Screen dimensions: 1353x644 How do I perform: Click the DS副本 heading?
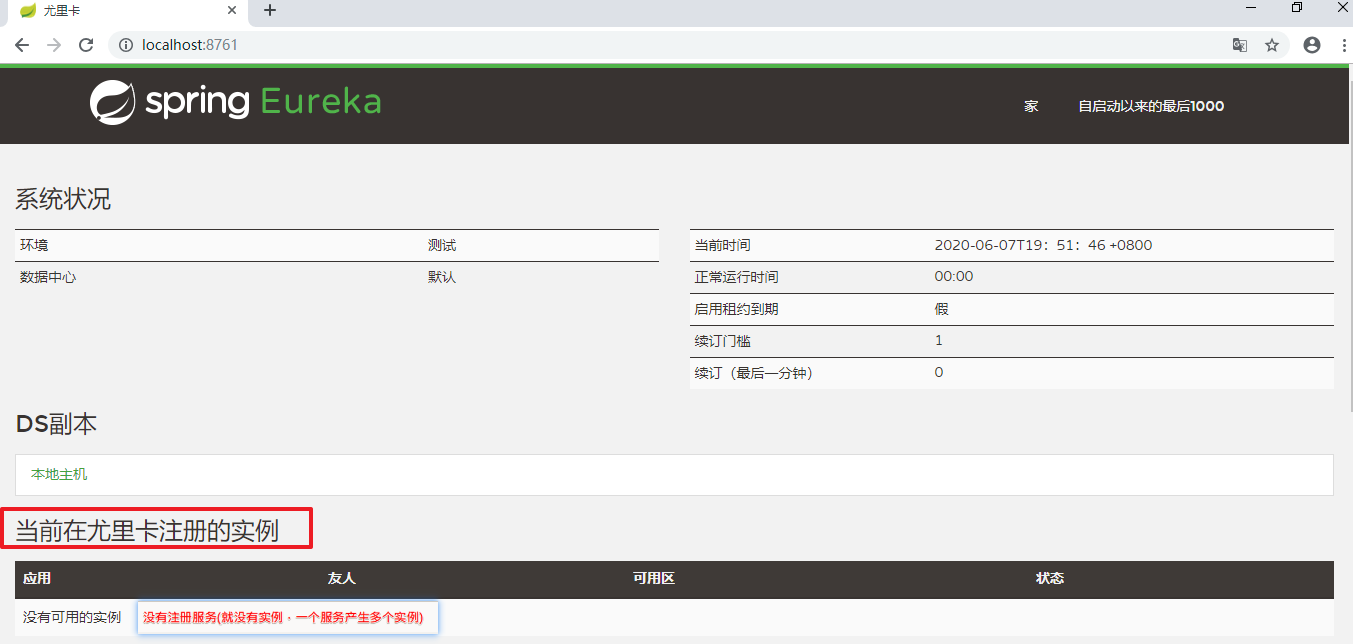tap(56, 424)
